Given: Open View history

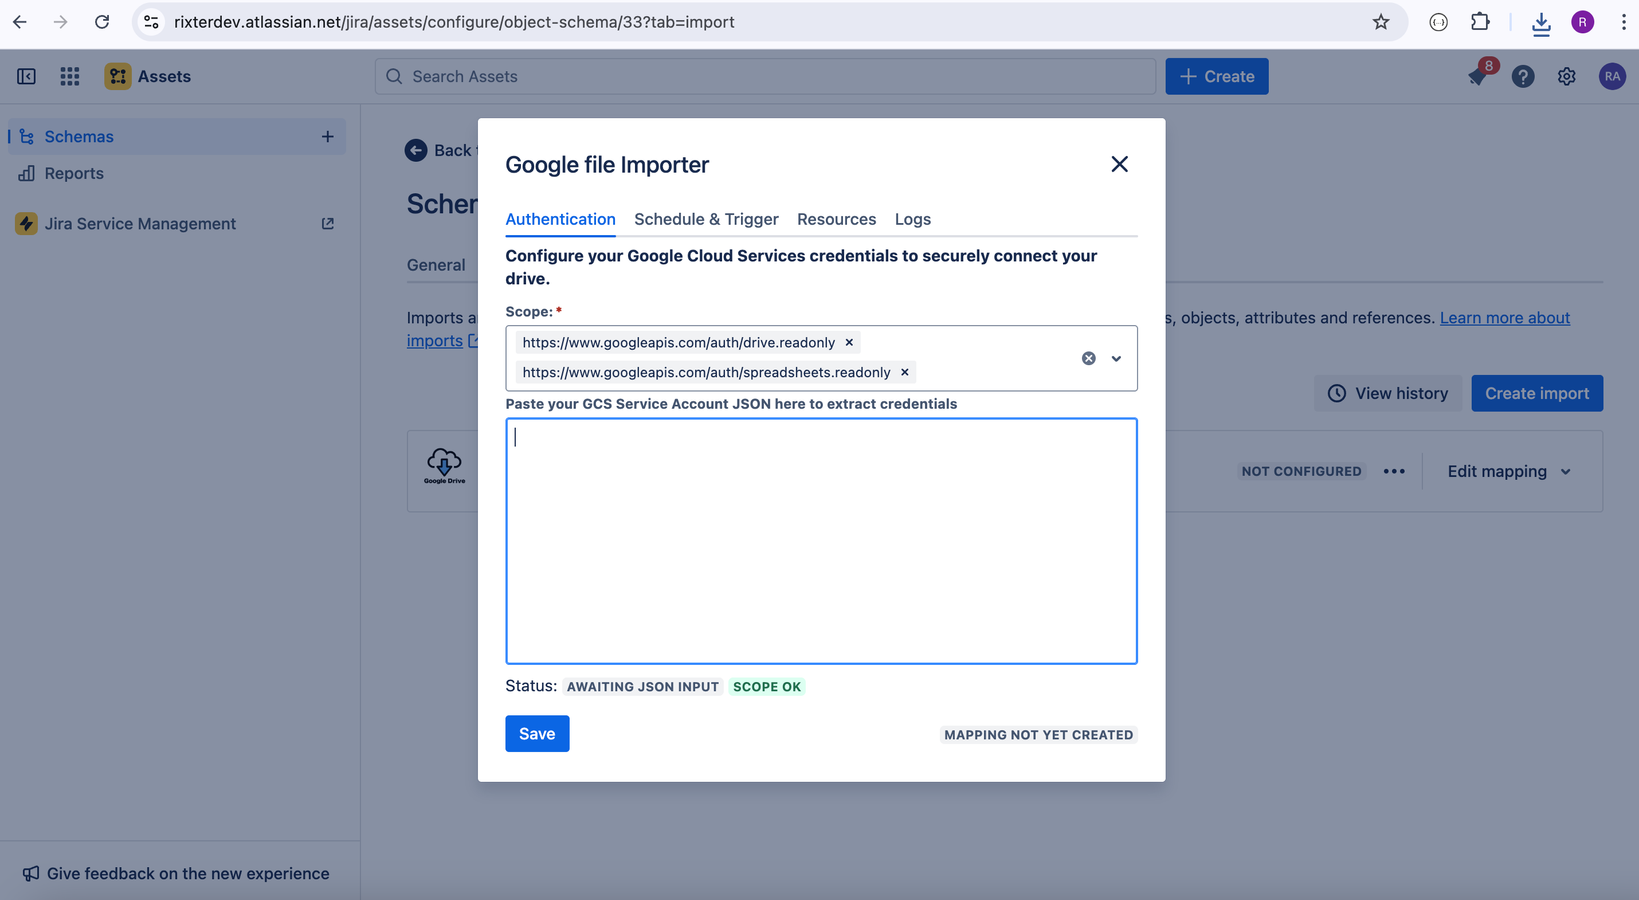Looking at the screenshot, I should point(1388,393).
